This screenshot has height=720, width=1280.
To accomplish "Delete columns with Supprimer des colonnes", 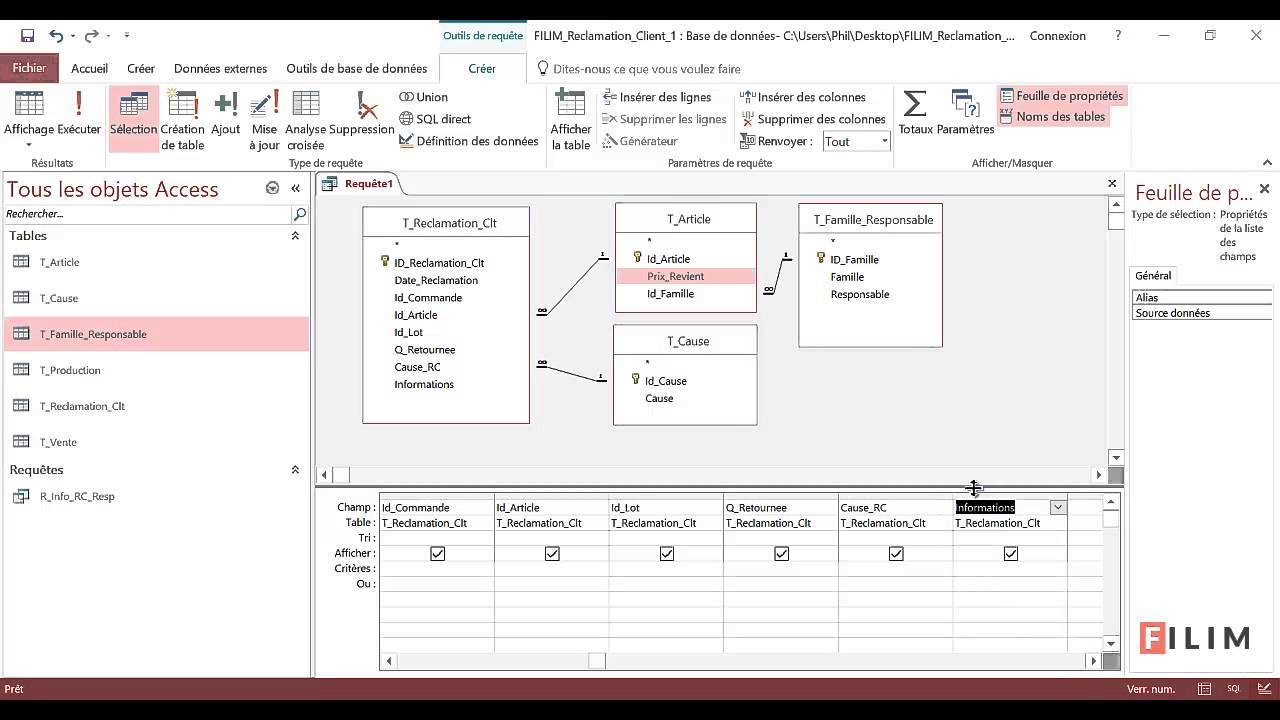I will tap(812, 119).
